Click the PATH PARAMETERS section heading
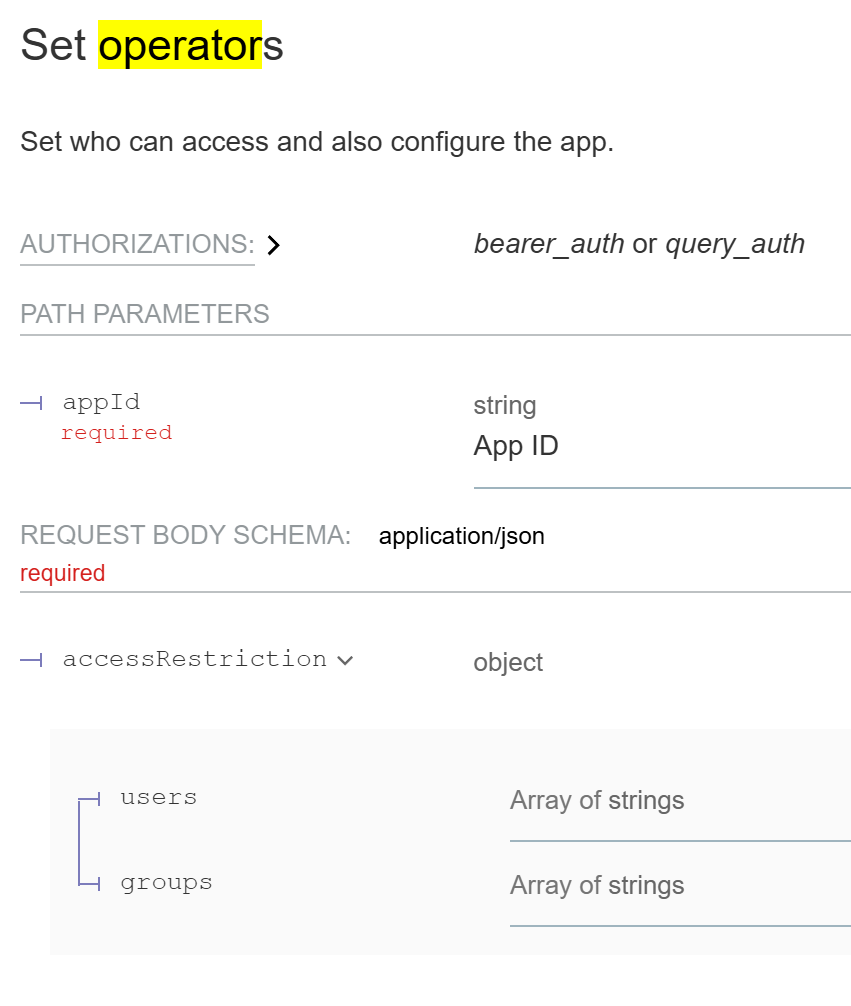 [x=145, y=314]
